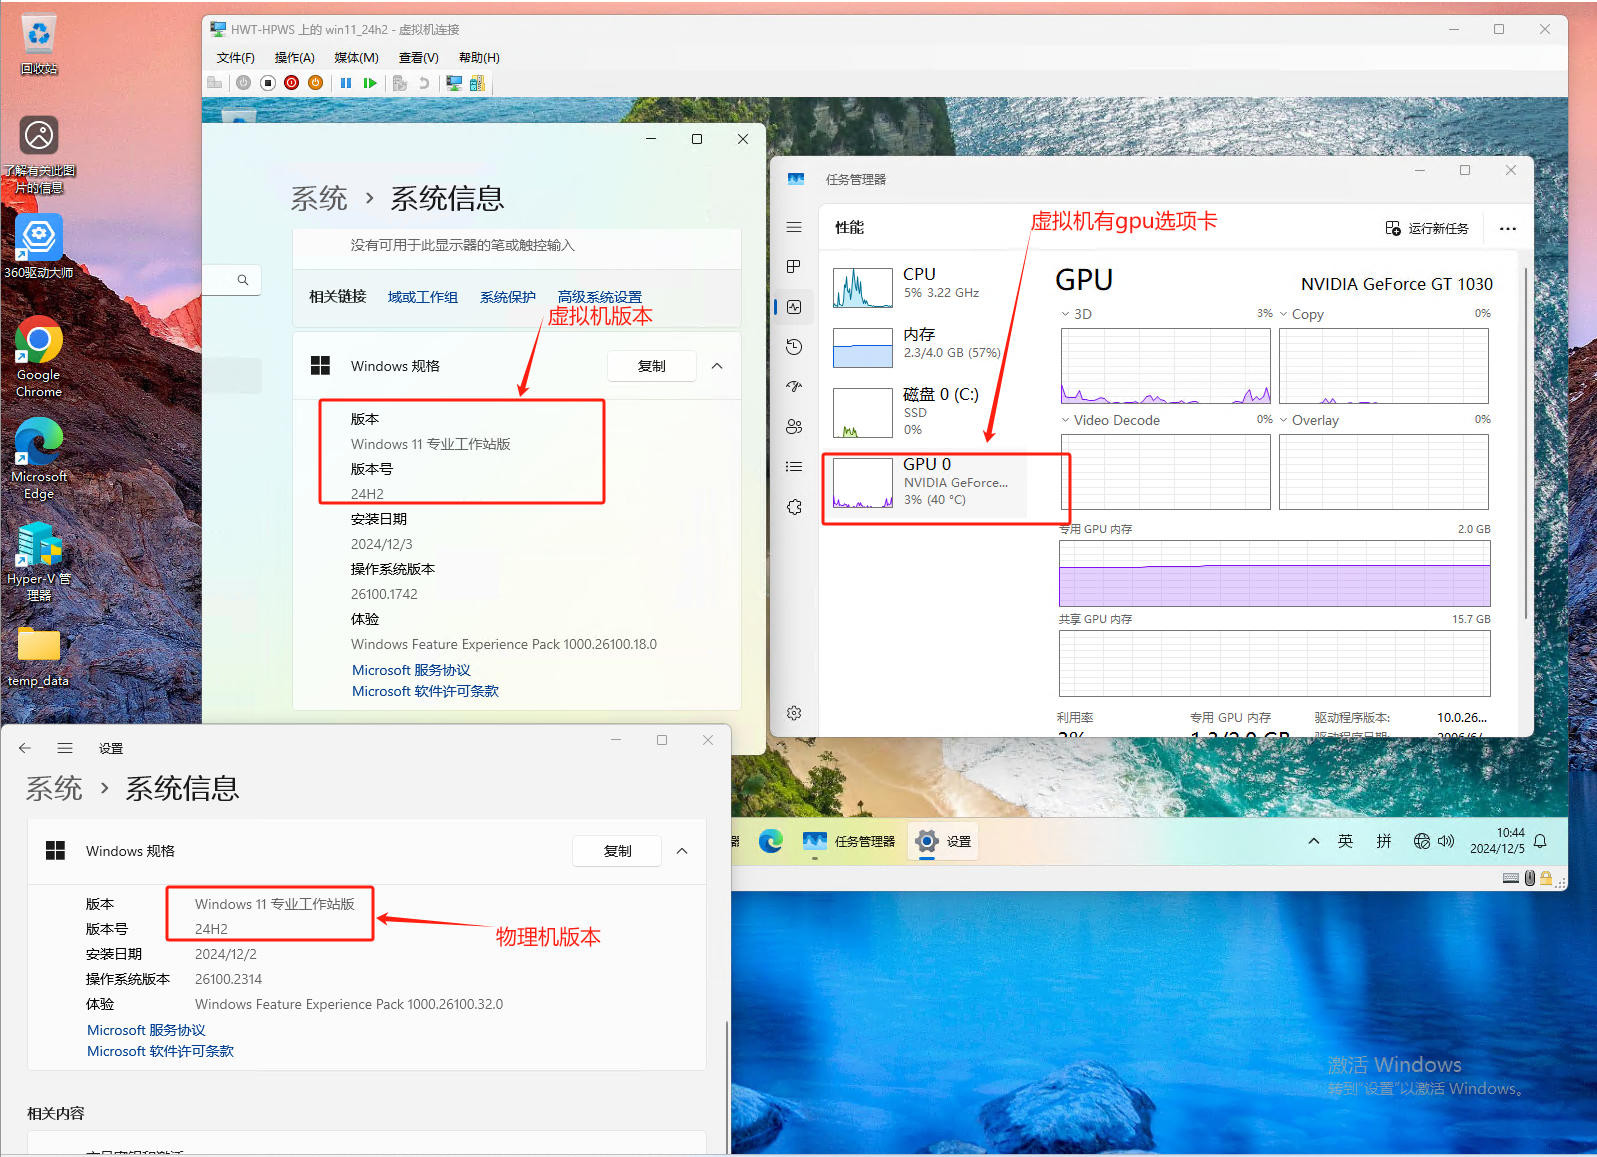Open Microsoft 软件许可条款 link in VM settings

click(425, 691)
